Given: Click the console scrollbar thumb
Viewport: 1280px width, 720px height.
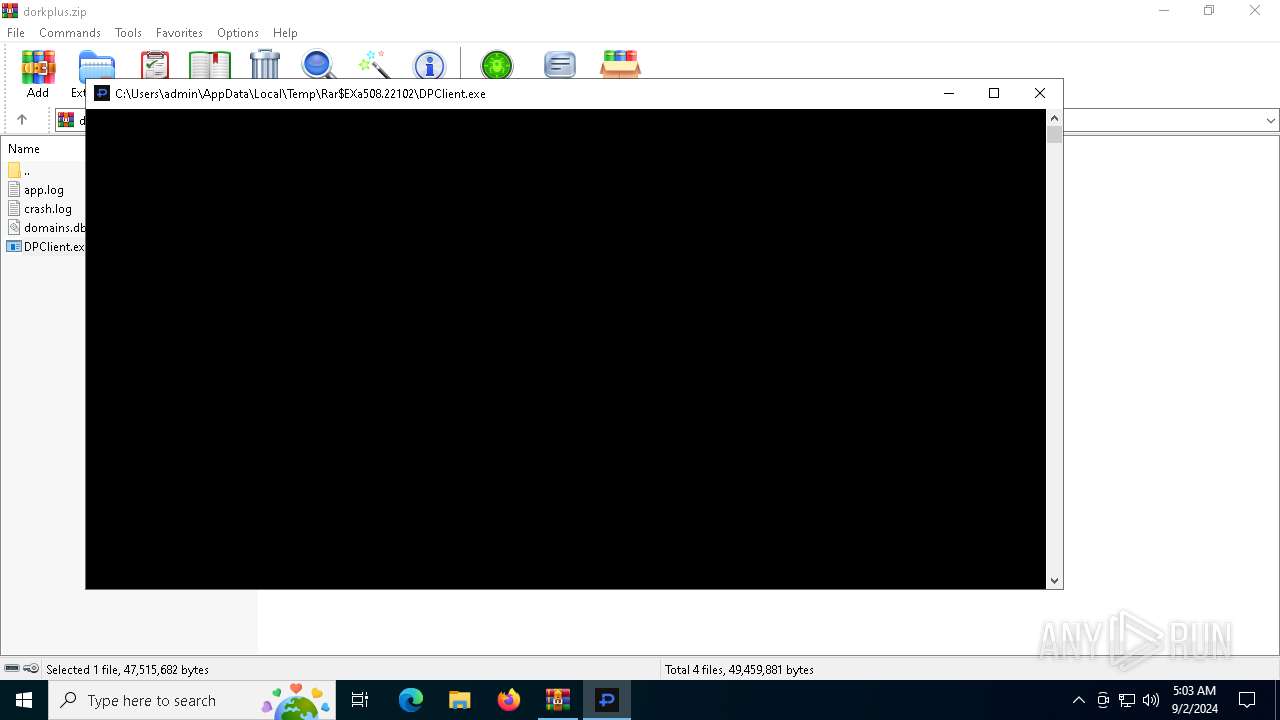Looking at the screenshot, I should [x=1054, y=135].
